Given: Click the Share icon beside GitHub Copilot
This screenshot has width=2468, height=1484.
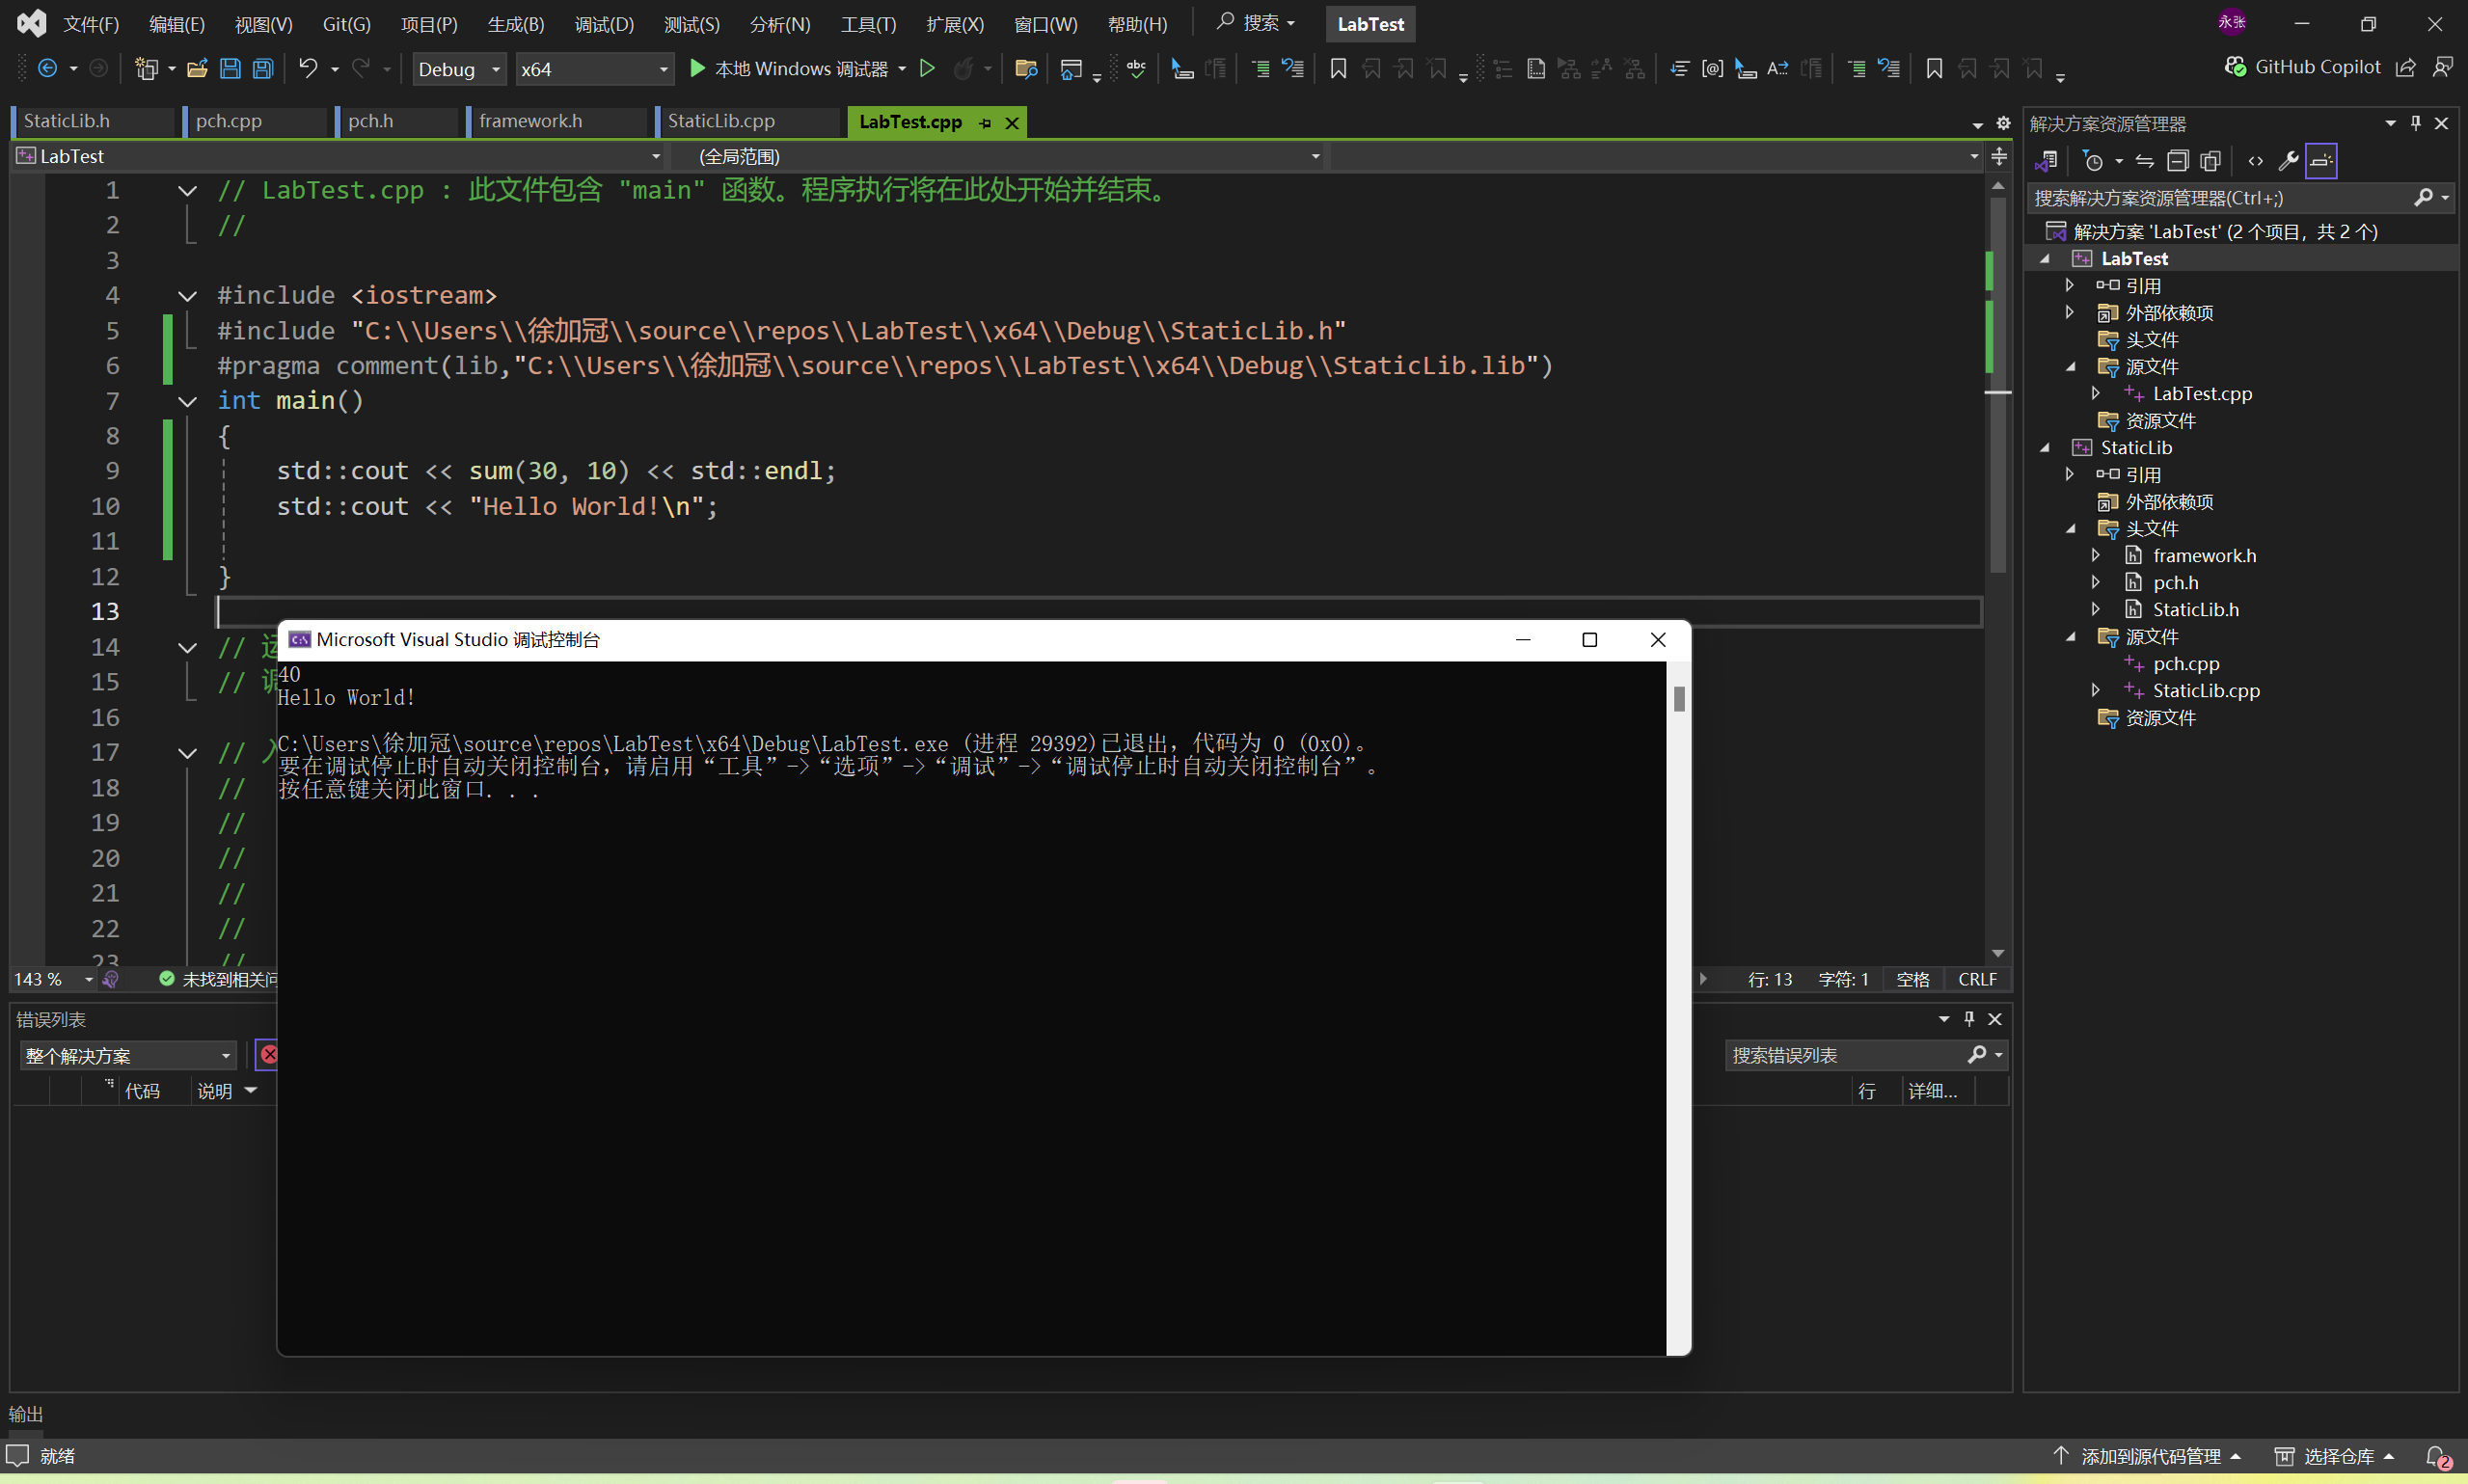Looking at the screenshot, I should pos(2406,67).
